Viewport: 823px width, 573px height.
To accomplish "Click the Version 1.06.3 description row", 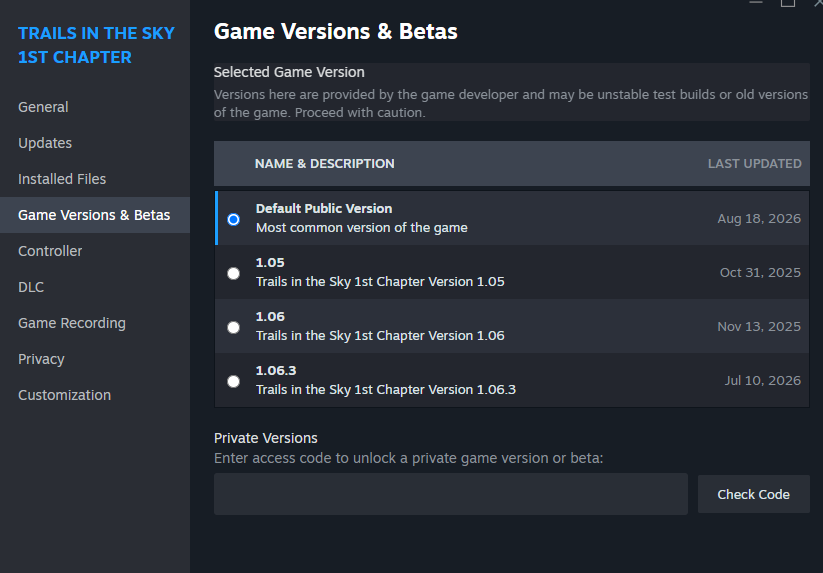I will tap(512, 380).
